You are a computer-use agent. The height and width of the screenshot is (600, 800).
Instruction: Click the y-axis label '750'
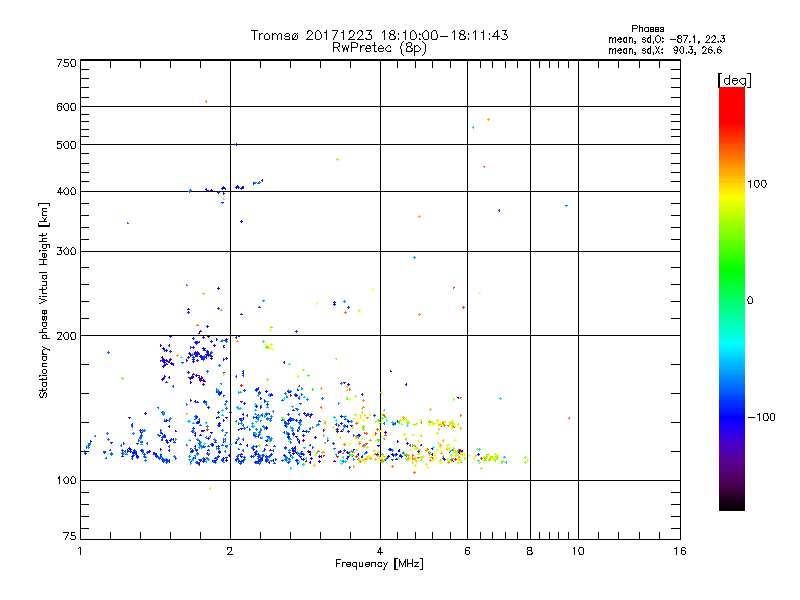coord(66,63)
